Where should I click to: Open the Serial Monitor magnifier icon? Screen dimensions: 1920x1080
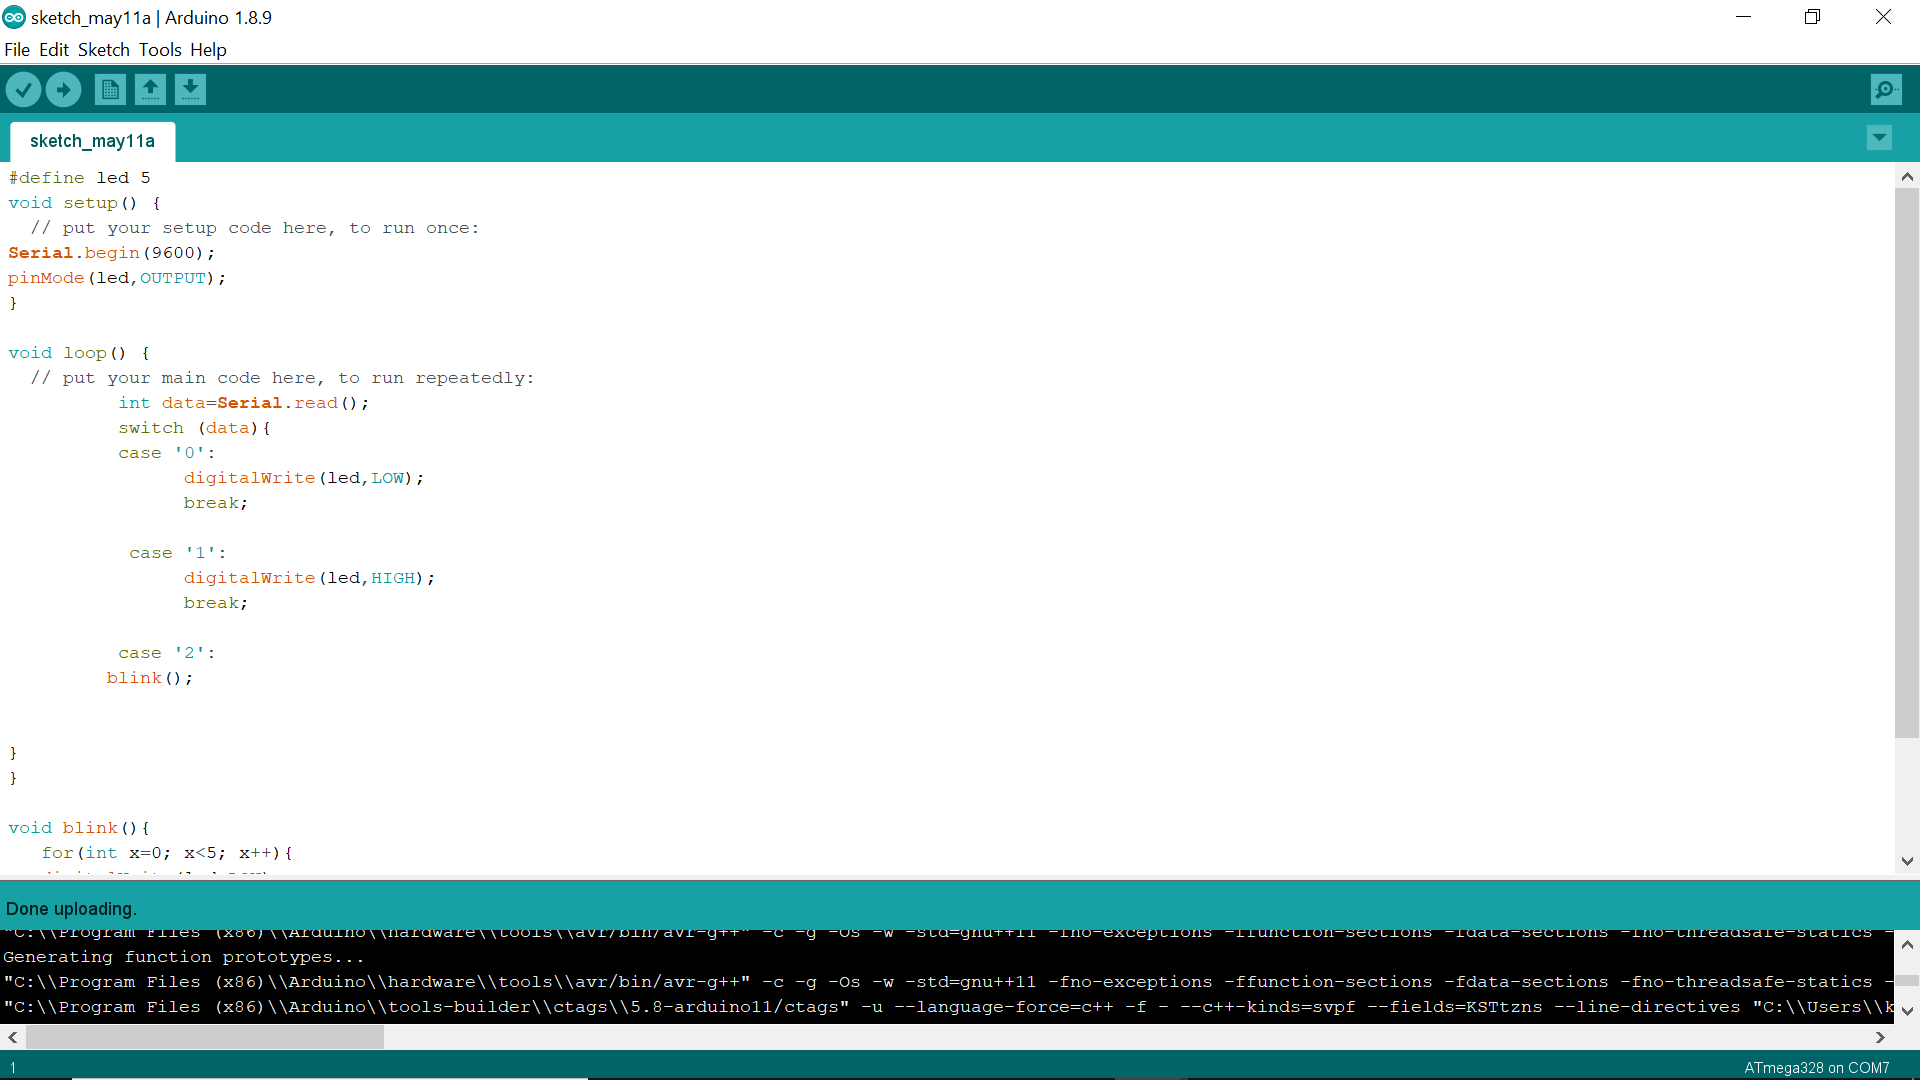1885,90
